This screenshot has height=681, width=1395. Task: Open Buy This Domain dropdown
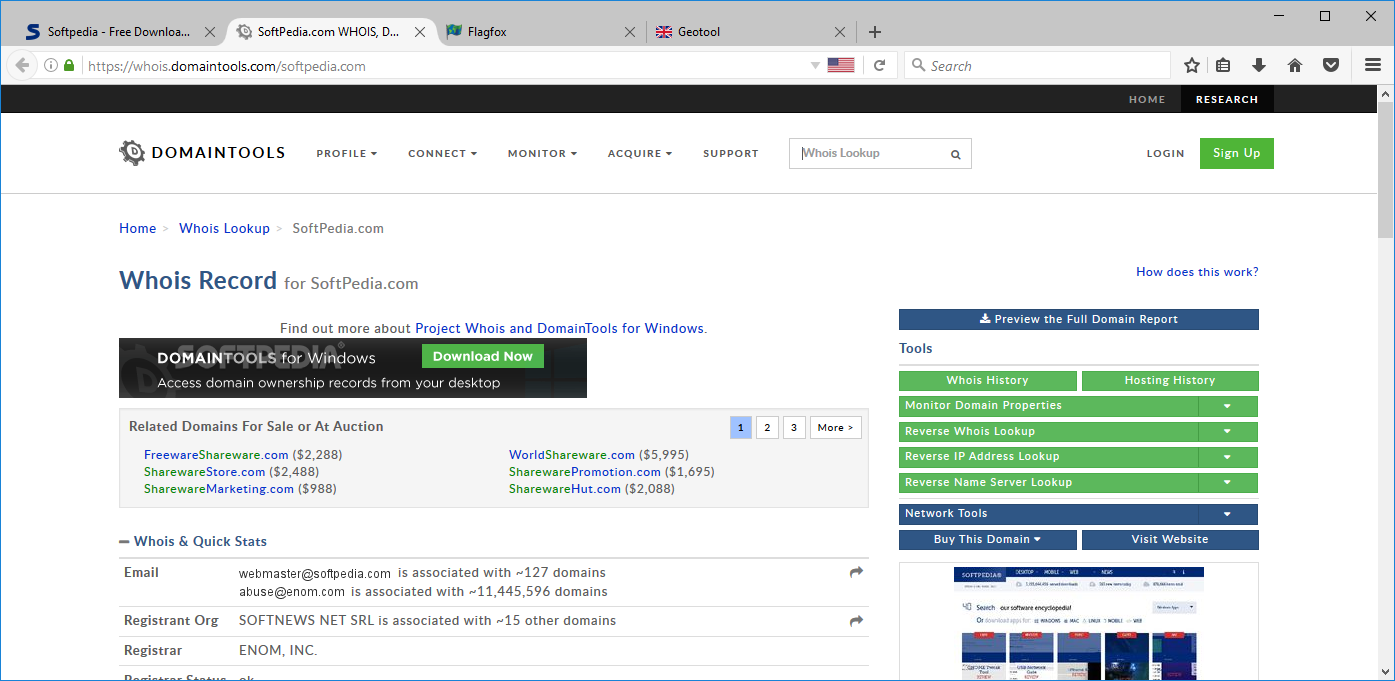[988, 540]
